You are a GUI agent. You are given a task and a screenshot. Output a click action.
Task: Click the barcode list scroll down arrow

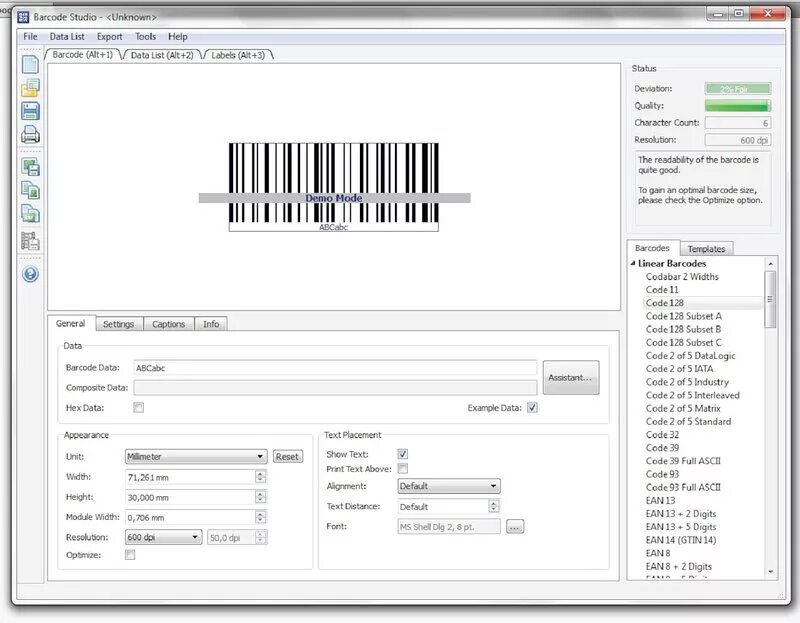(770, 572)
